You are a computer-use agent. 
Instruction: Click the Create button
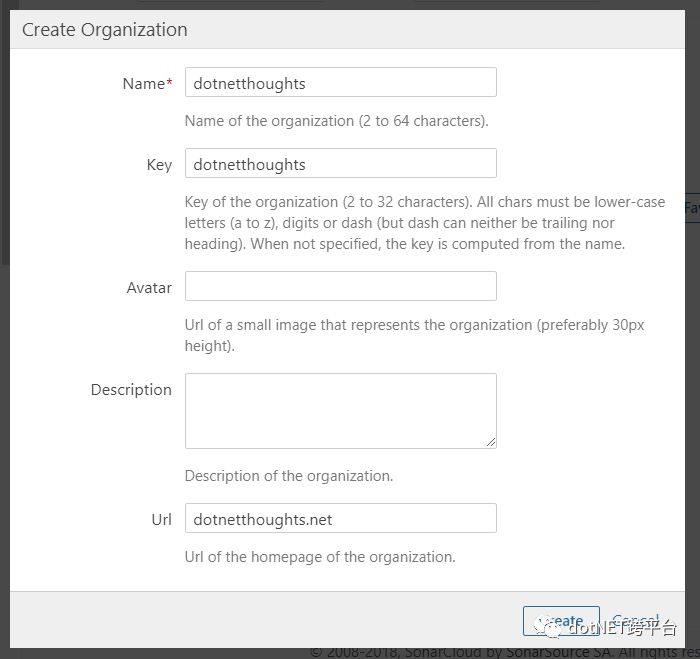point(561,621)
